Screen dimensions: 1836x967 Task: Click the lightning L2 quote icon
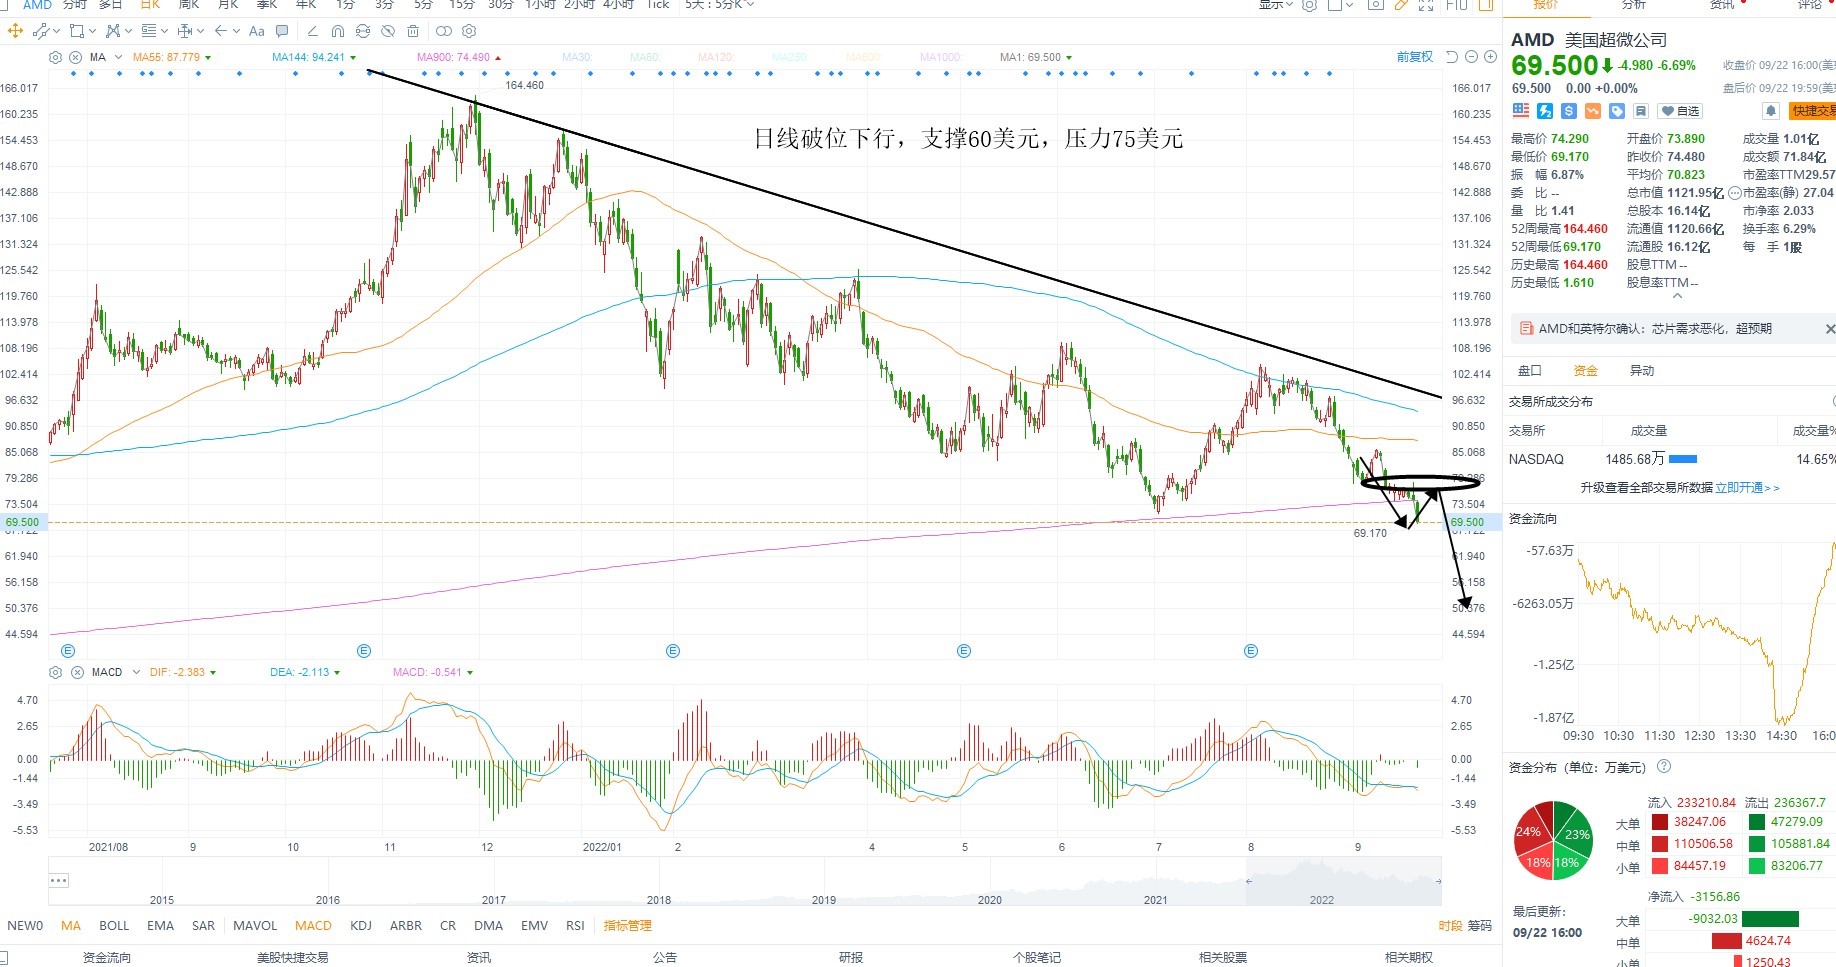[1545, 111]
